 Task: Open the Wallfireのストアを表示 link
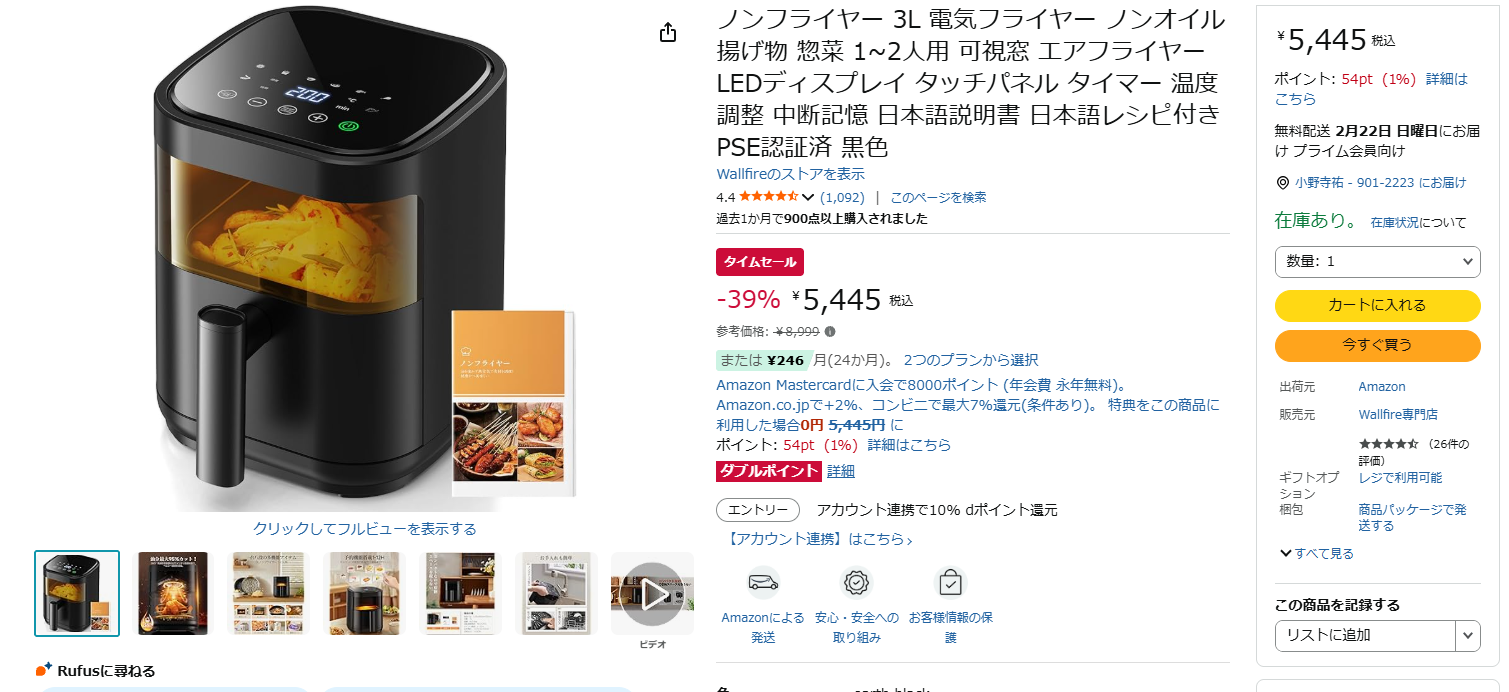pyautogui.click(x=791, y=174)
